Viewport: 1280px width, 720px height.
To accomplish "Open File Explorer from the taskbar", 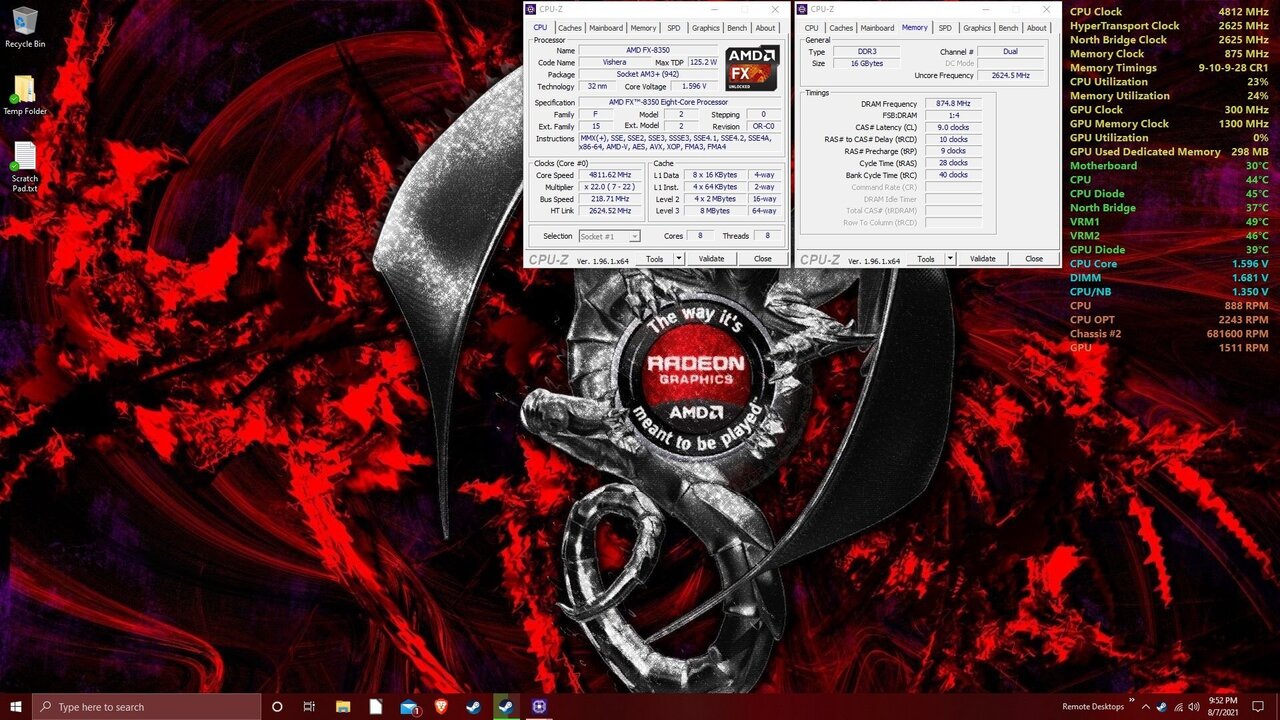I will pyautogui.click(x=343, y=707).
